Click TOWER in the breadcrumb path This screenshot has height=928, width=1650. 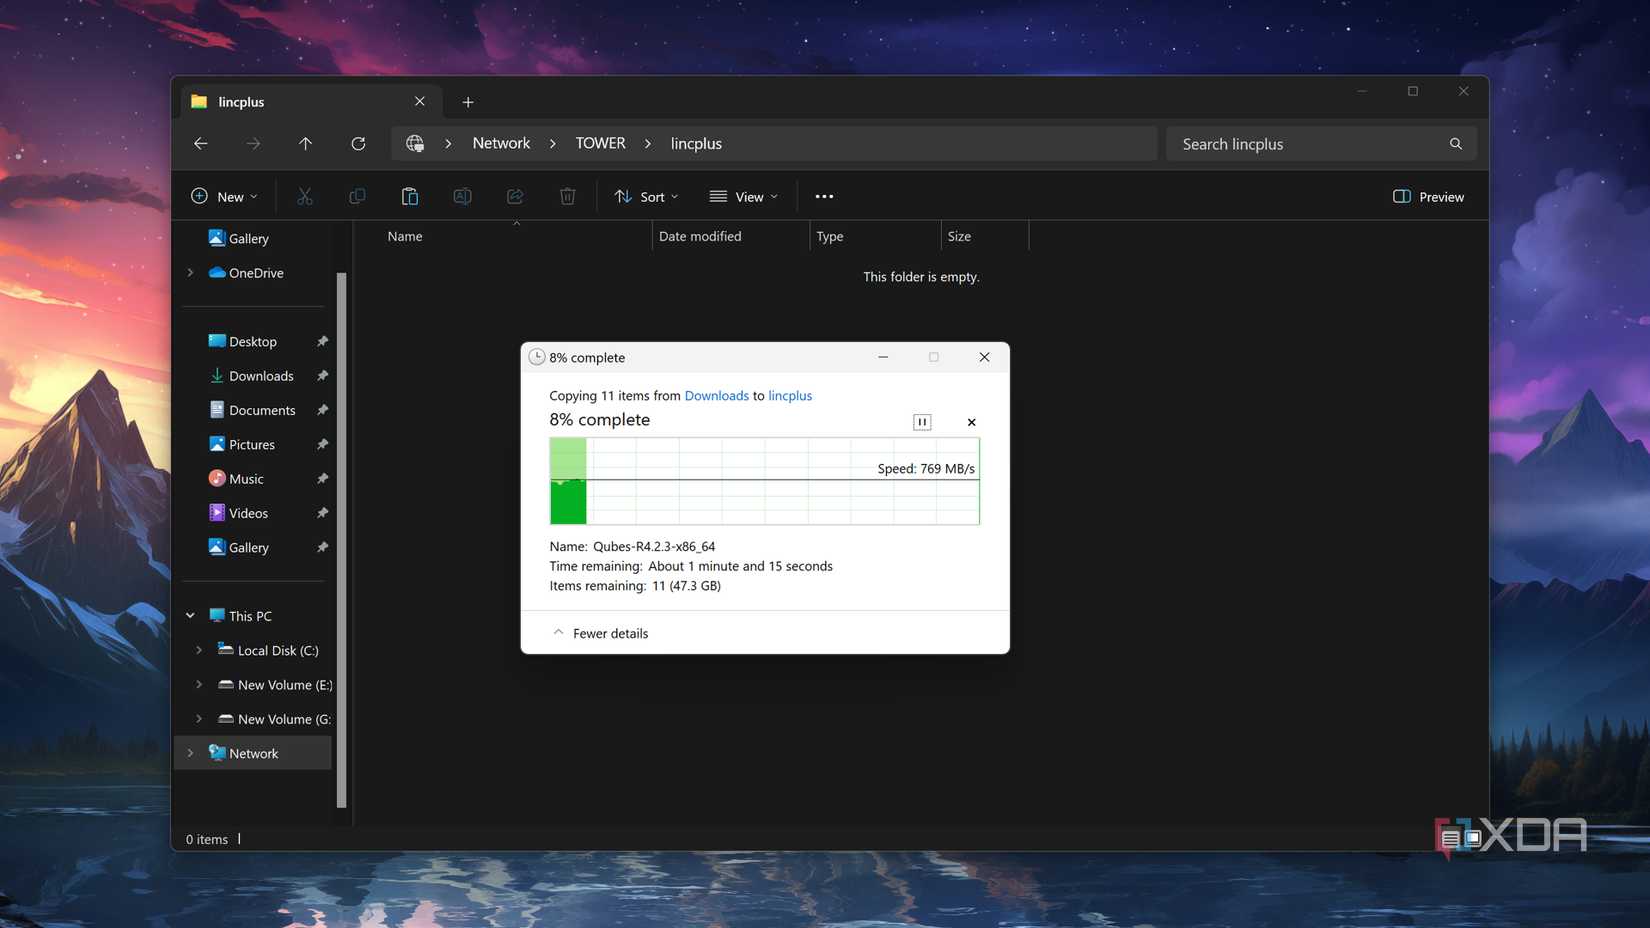[600, 144]
